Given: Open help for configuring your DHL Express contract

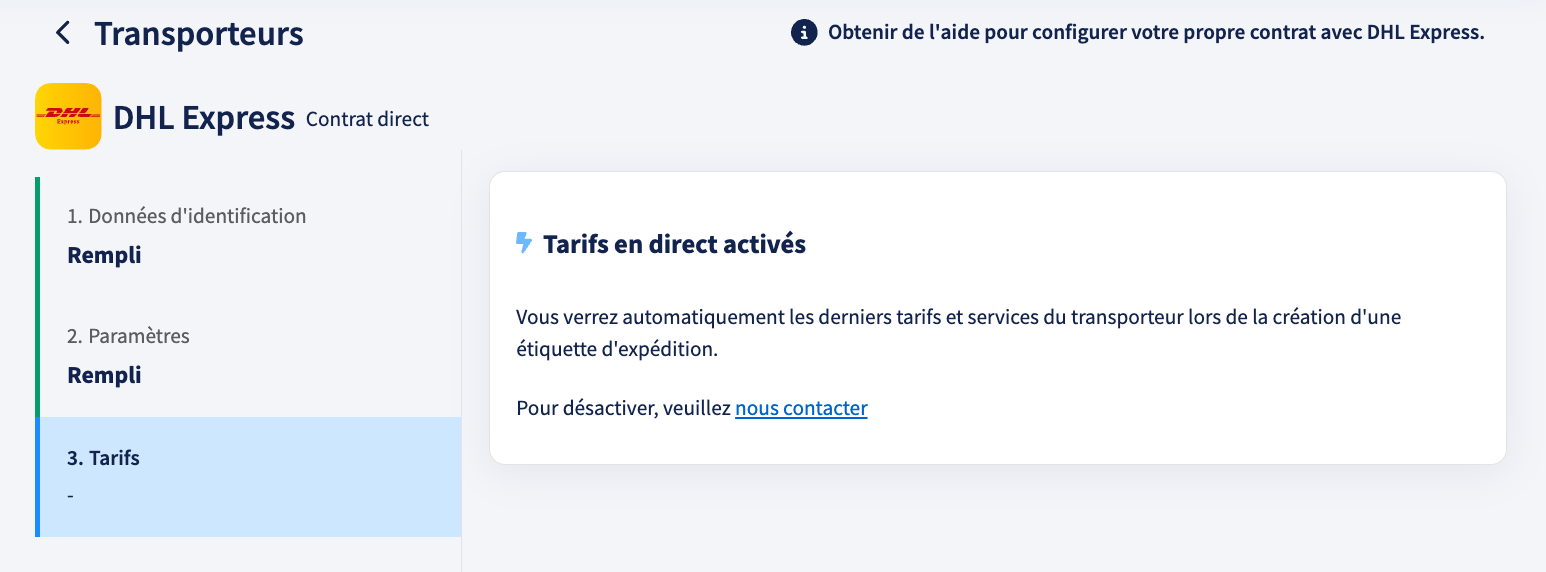Looking at the screenshot, I should (1156, 33).
